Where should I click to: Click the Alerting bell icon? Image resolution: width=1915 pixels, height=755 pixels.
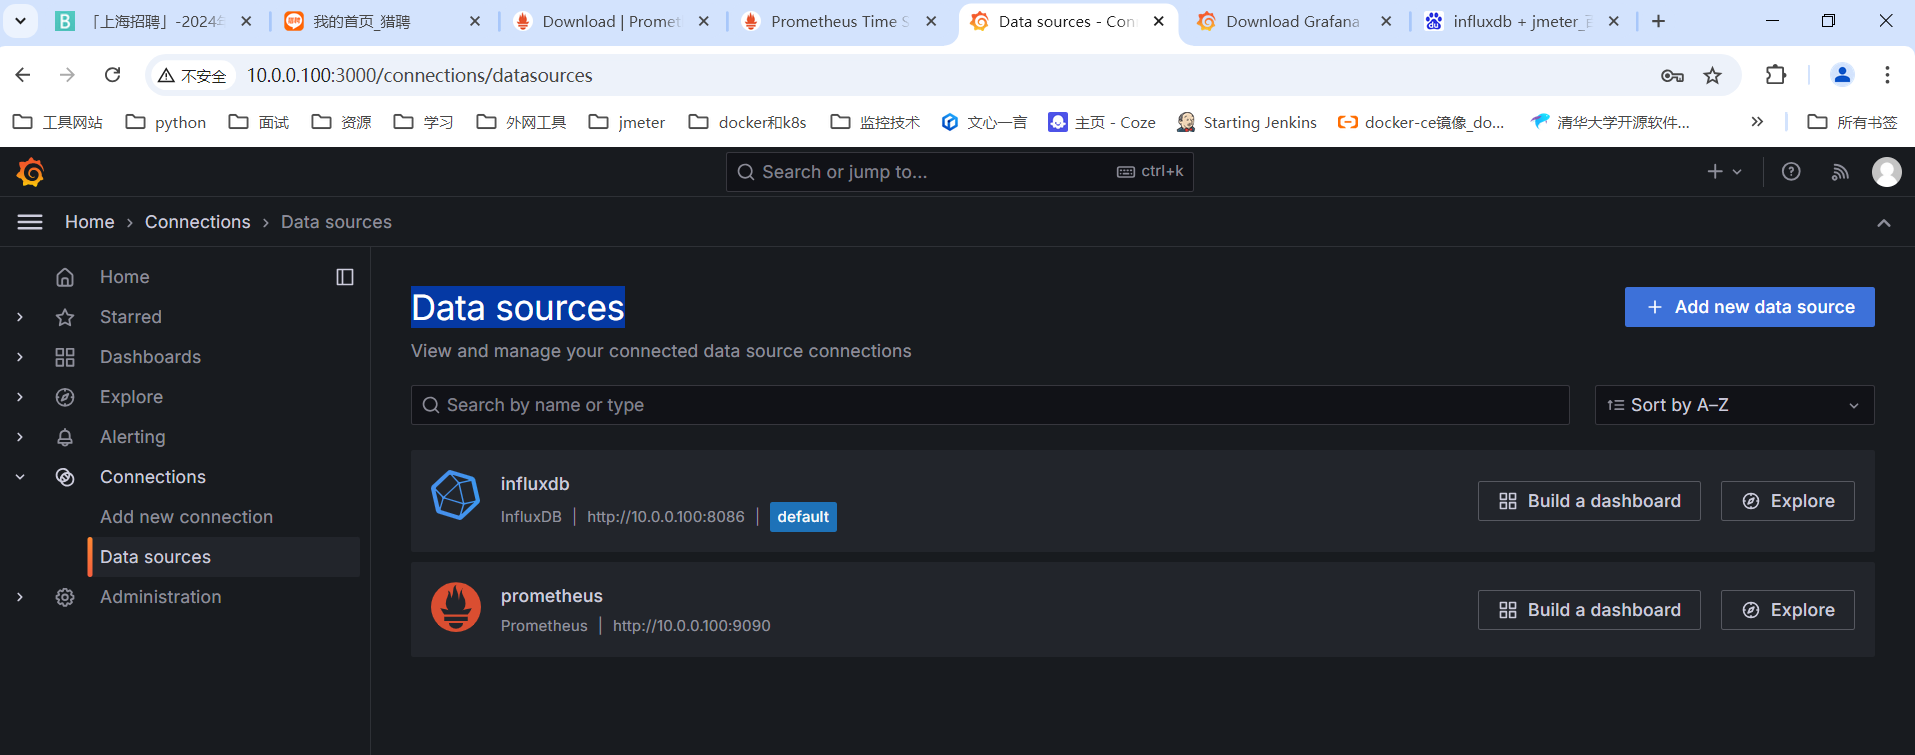tap(65, 437)
